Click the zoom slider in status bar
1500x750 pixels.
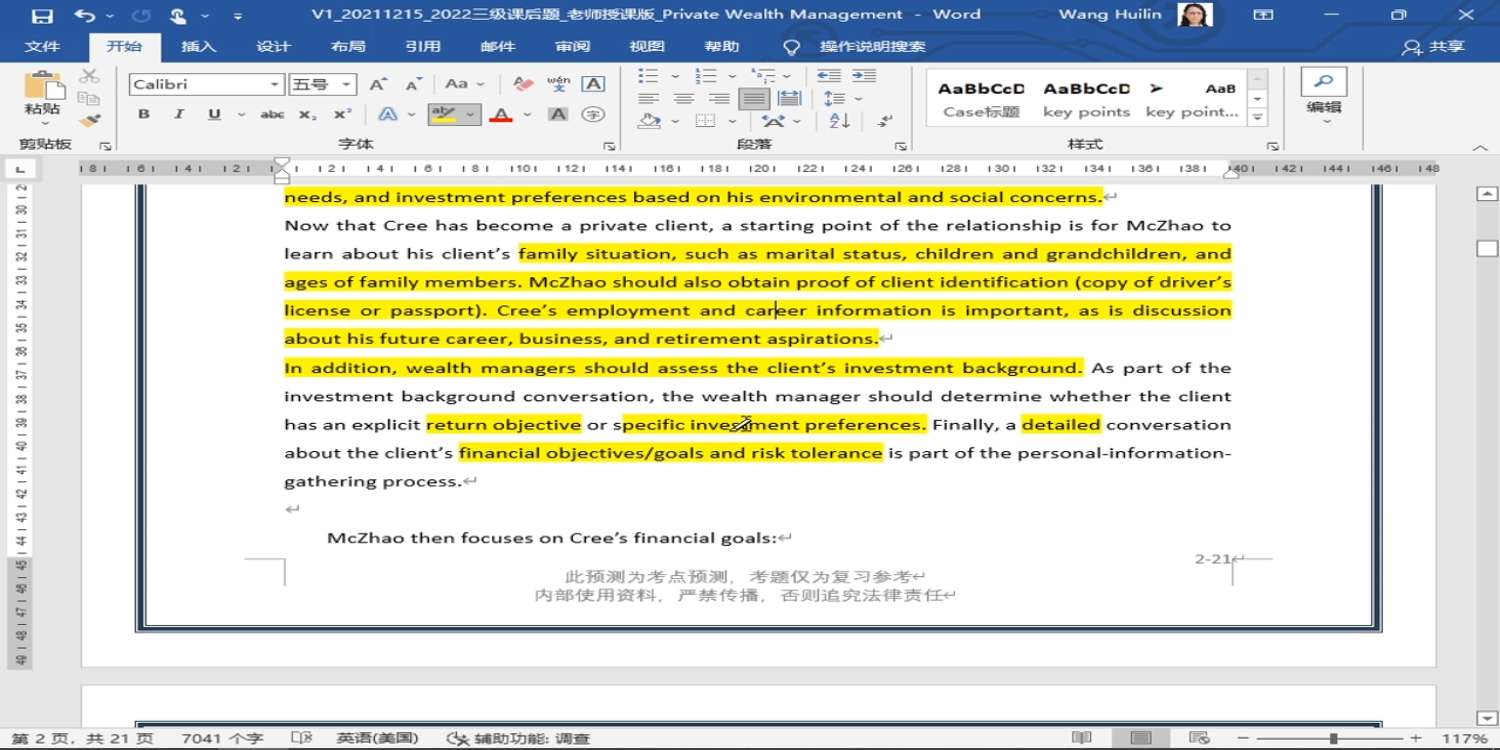pos(1333,738)
